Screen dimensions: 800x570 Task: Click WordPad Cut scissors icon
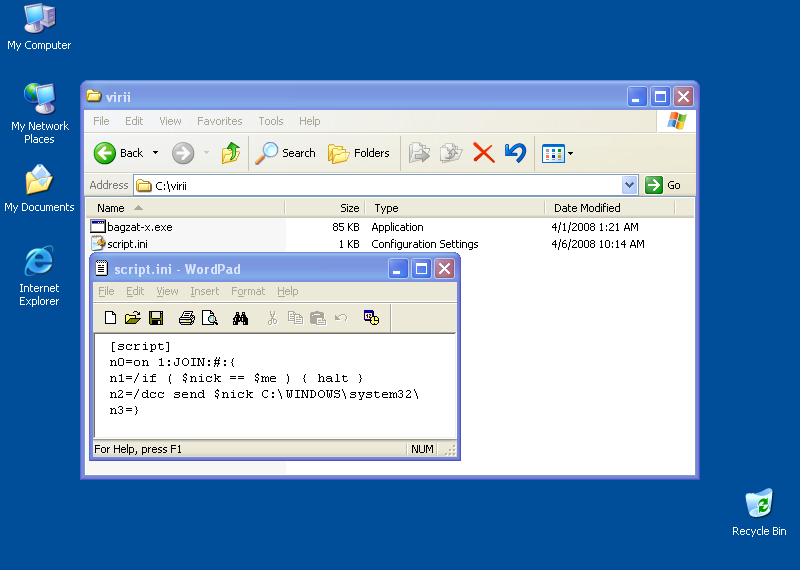click(272, 318)
